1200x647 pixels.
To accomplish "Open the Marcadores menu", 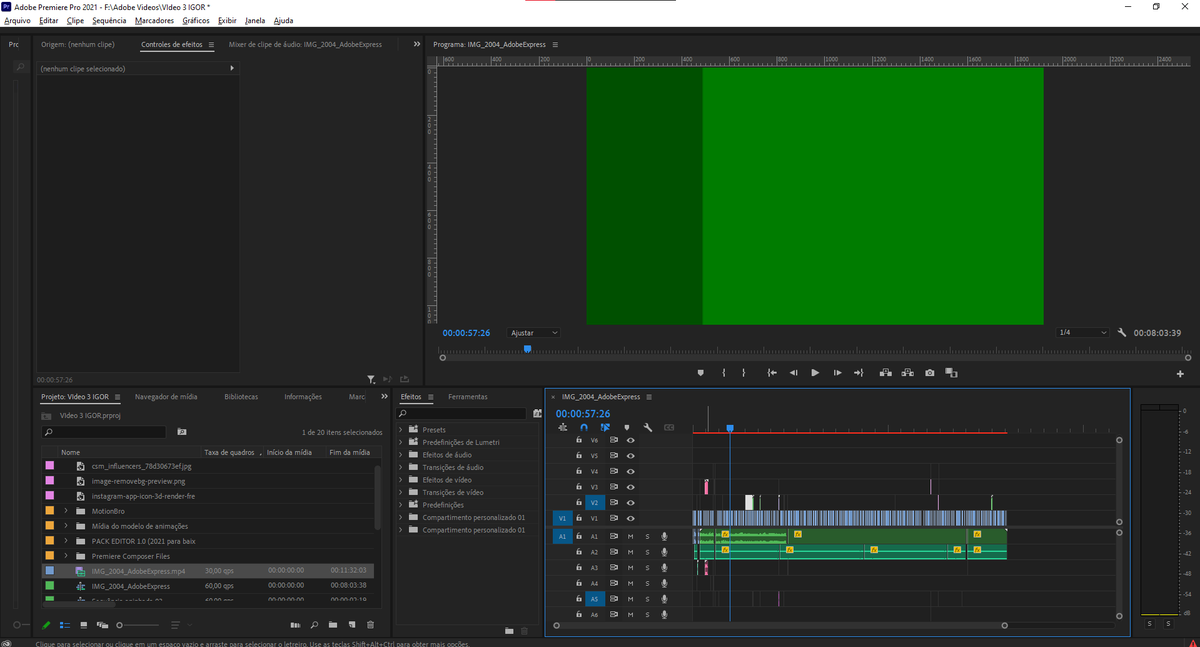I will (154, 20).
